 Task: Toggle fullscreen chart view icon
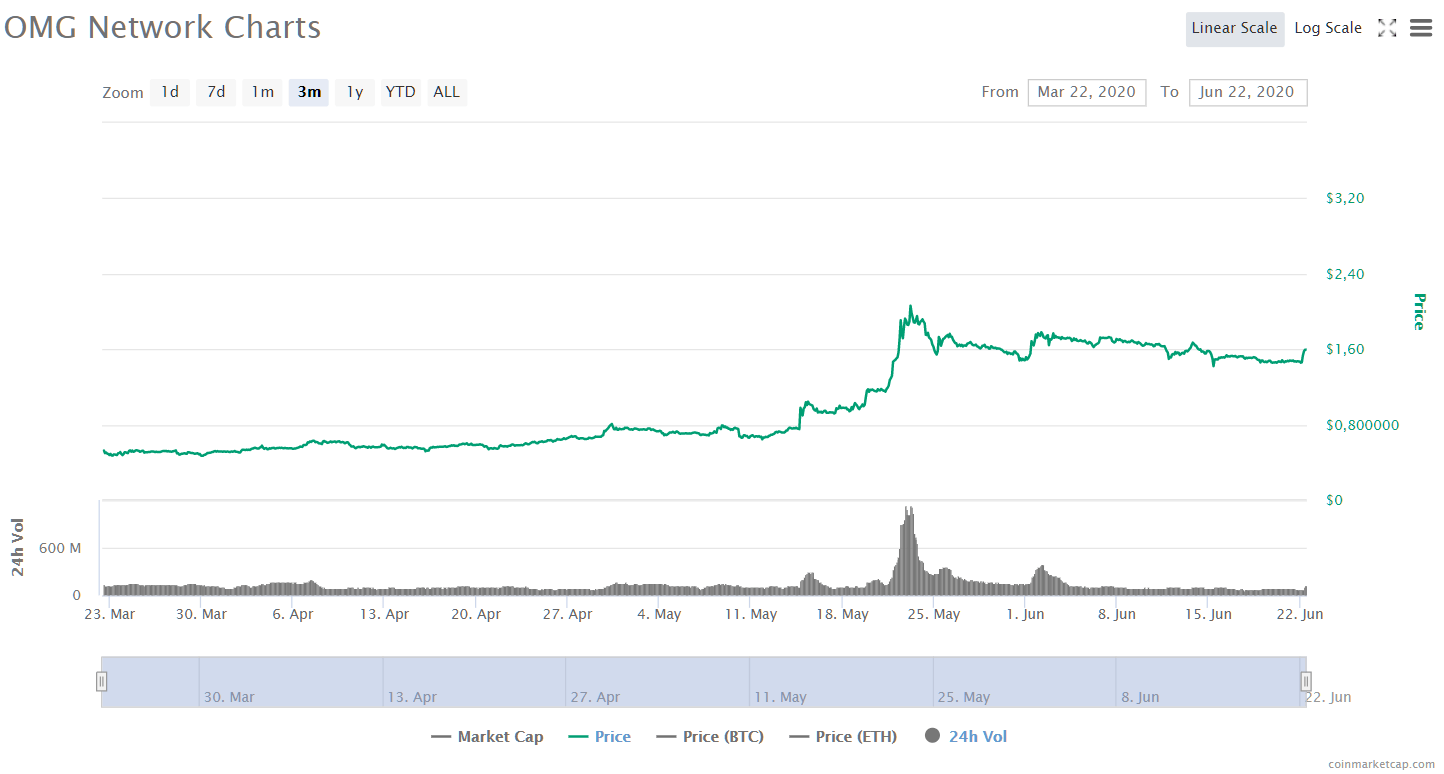pyautogui.click(x=1387, y=28)
